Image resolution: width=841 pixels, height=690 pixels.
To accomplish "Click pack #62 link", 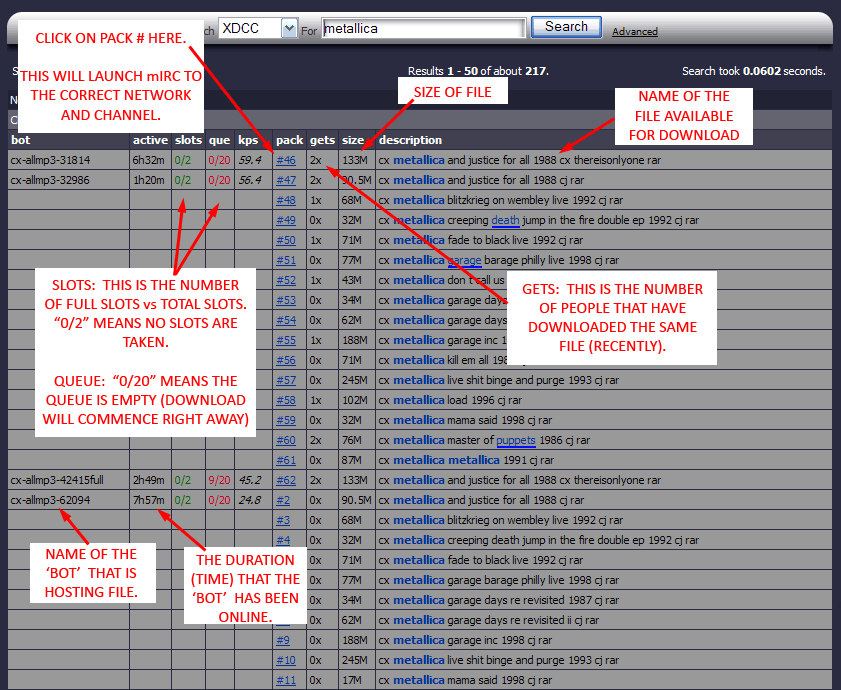I will coord(286,480).
